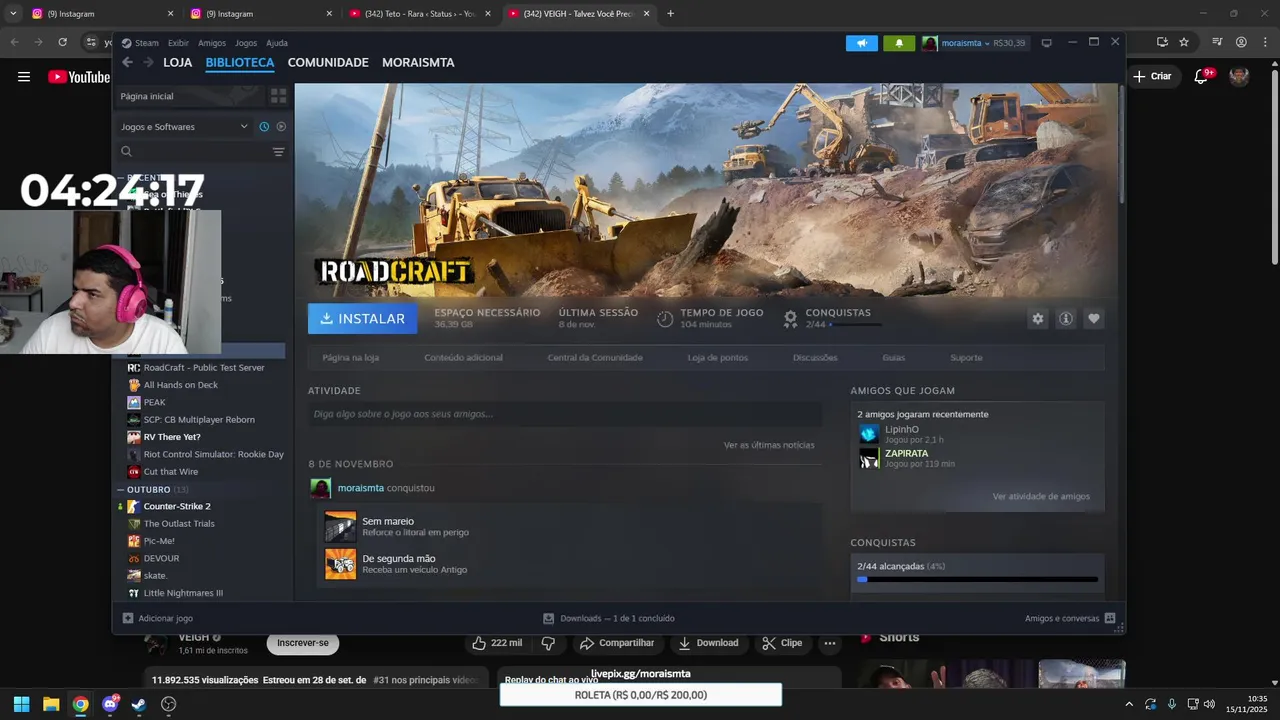The width and height of the screenshot is (1280, 720).
Task: Click YouTube Compartilhar share button
Action: pos(618,643)
